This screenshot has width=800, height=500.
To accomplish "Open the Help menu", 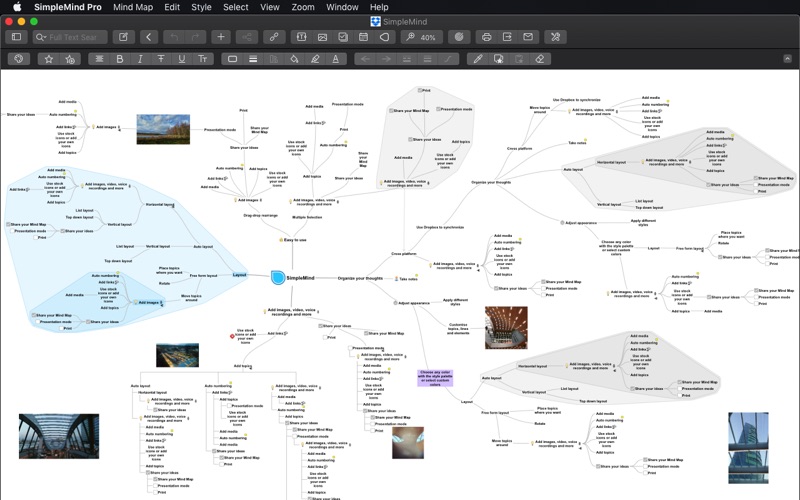I will pyautogui.click(x=379, y=7).
